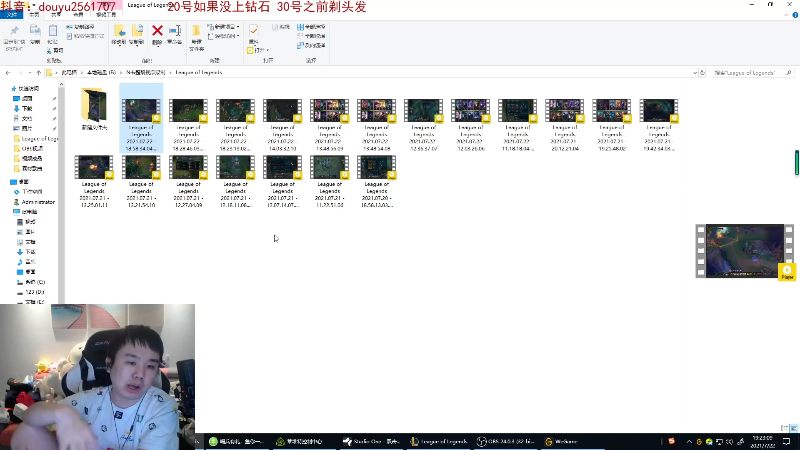Select the video ending 12.55.07.07
Viewport: 800px width, 450px height.
[423, 125]
